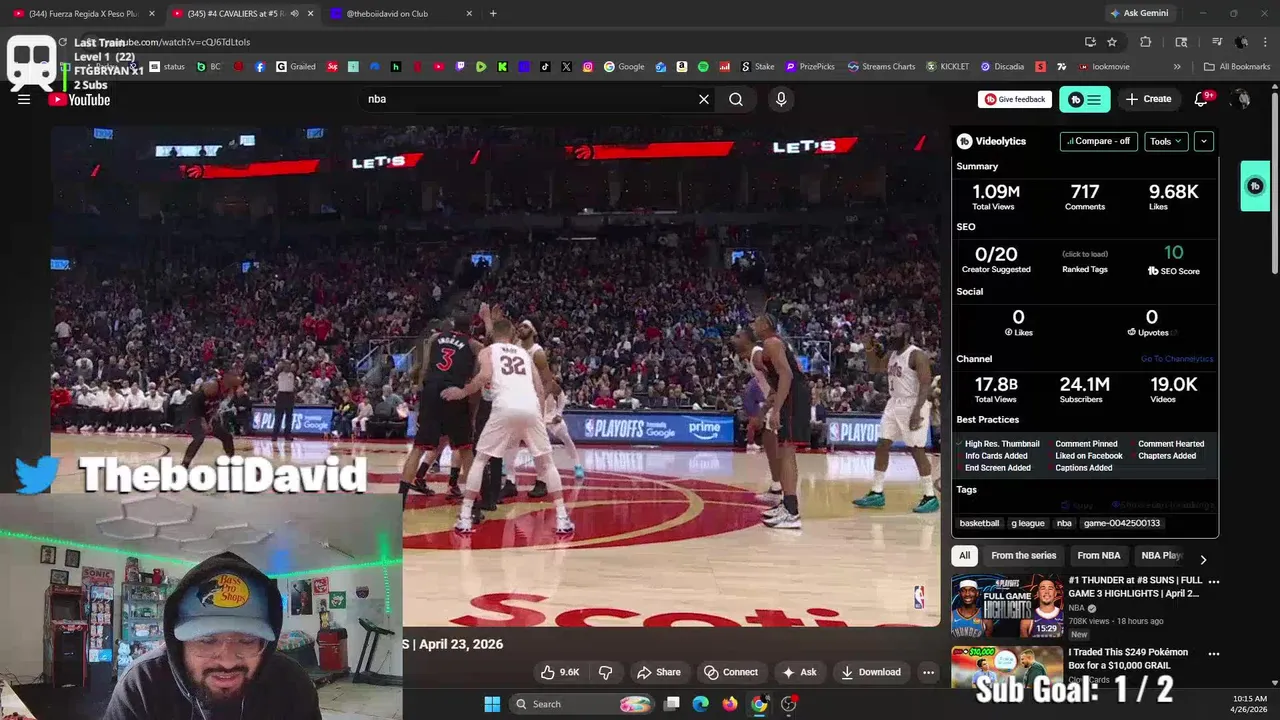The width and height of the screenshot is (1280, 720).
Task: Open the Videolytics Tools dropdown
Action: pyautogui.click(x=1166, y=141)
